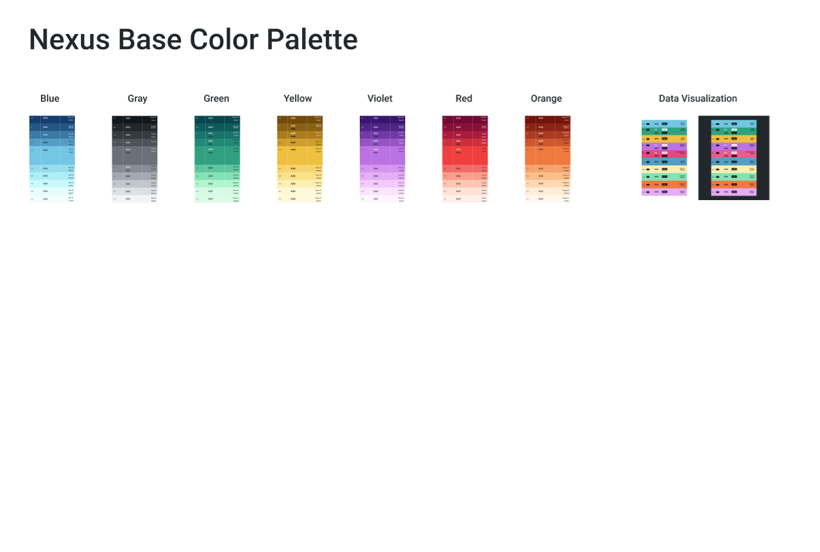Select the Violet palette swatch strip
The image size is (820, 552).
[x=382, y=160]
